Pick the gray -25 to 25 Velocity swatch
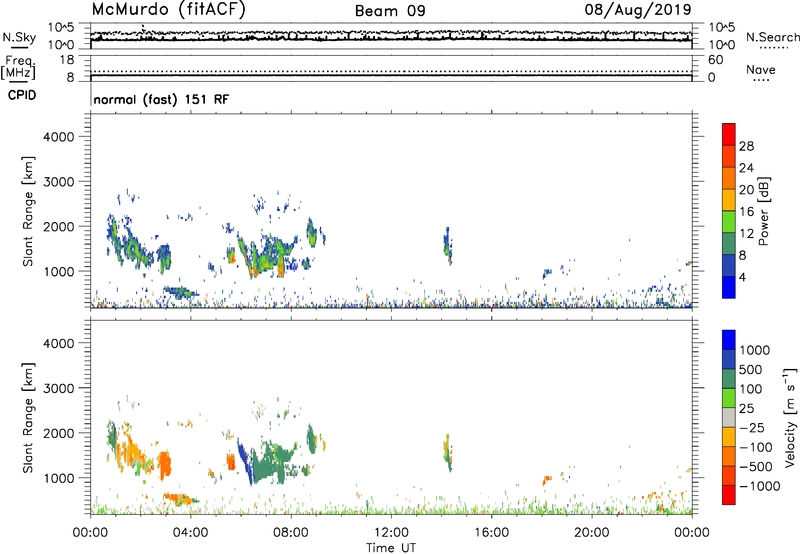 729,417
